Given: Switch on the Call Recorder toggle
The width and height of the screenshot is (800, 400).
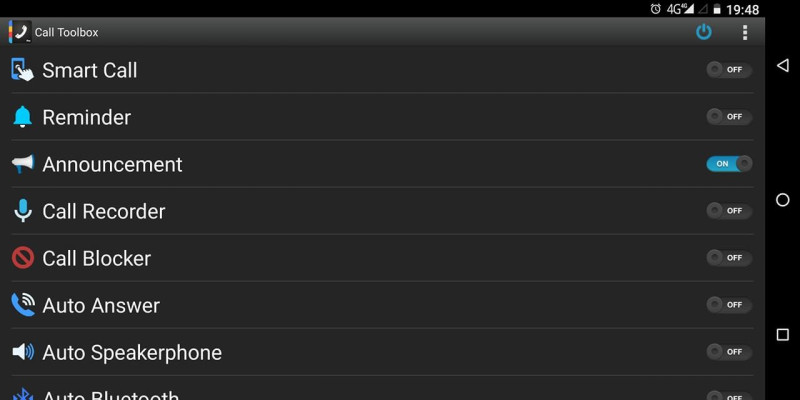Looking at the screenshot, I should click(x=729, y=211).
